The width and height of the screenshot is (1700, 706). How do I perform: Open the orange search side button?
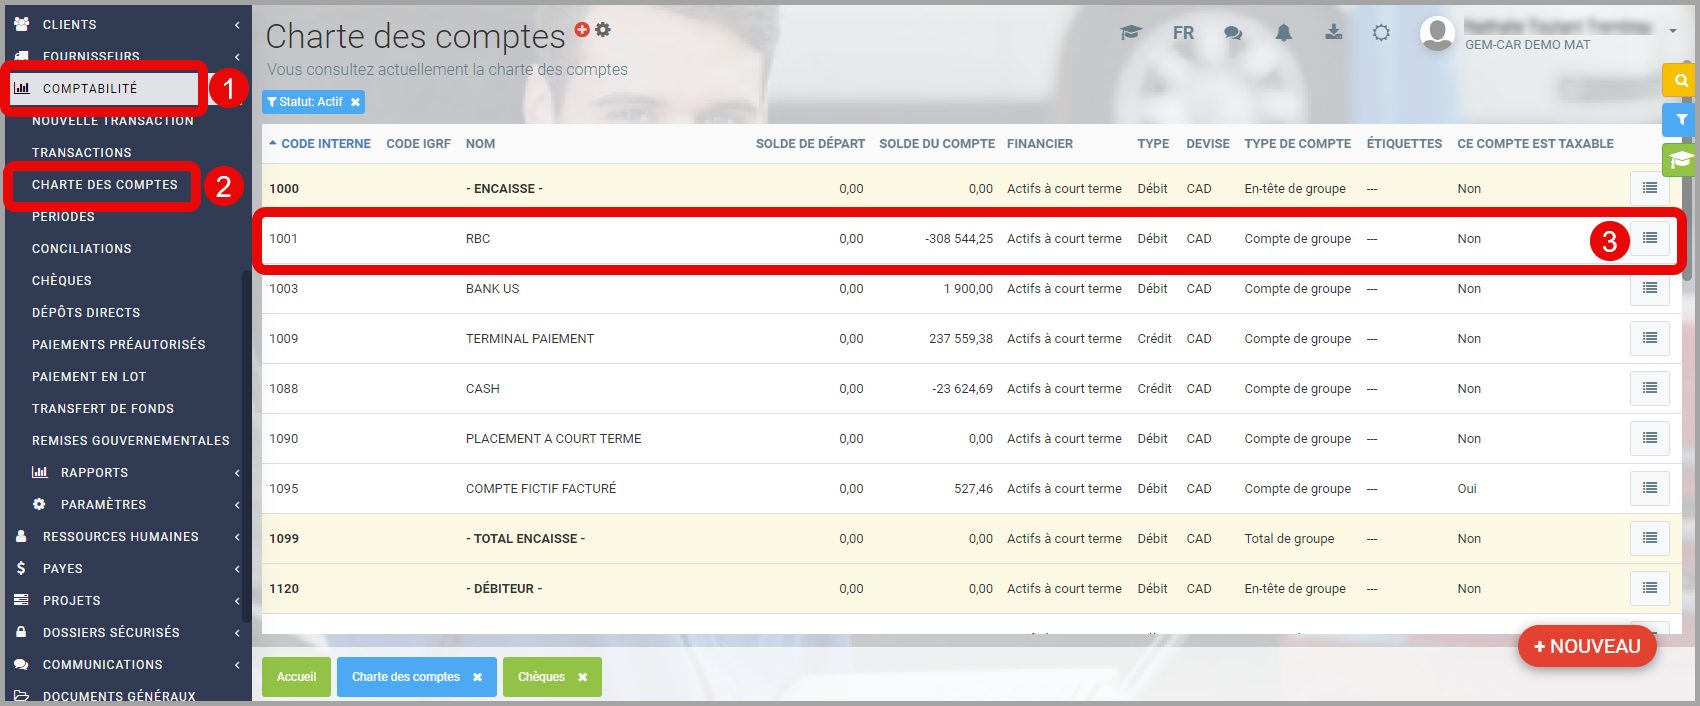pyautogui.click(x=1681, y=81)
